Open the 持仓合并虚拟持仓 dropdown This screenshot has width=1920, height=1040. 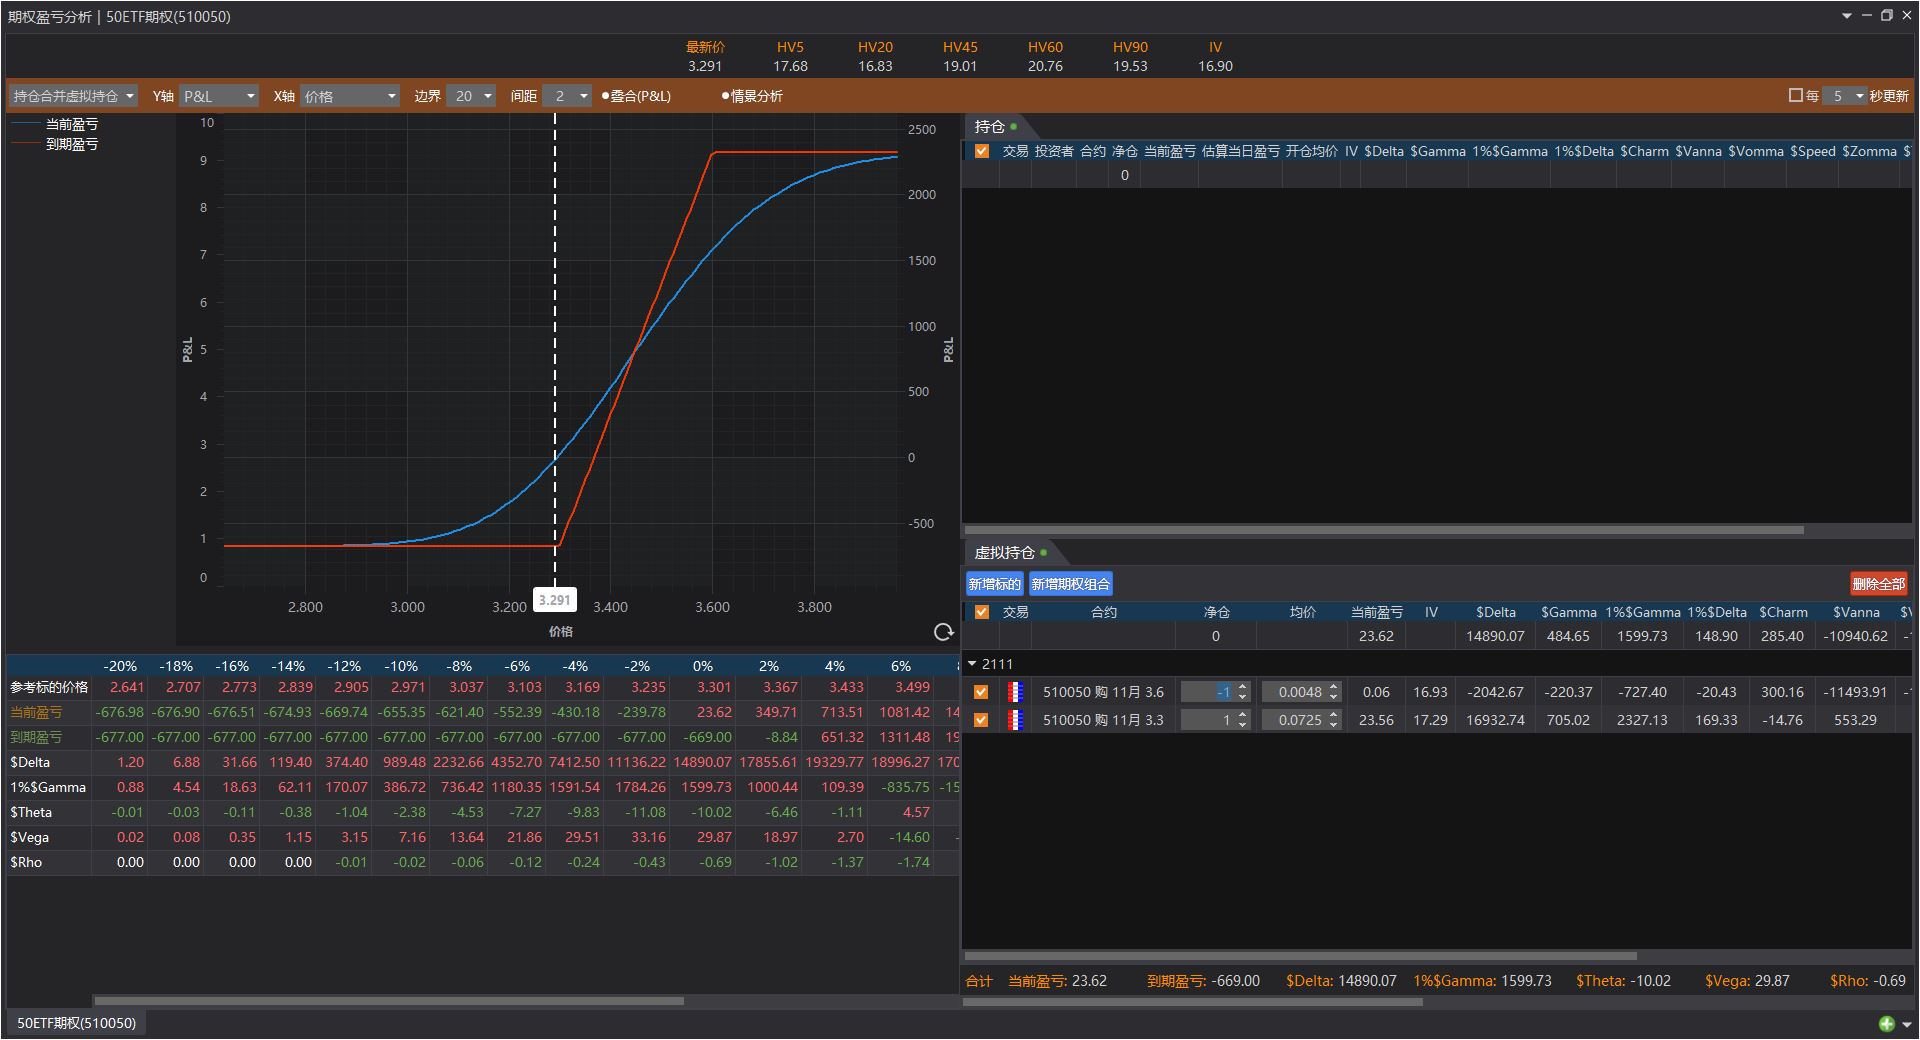click(73, 96)
